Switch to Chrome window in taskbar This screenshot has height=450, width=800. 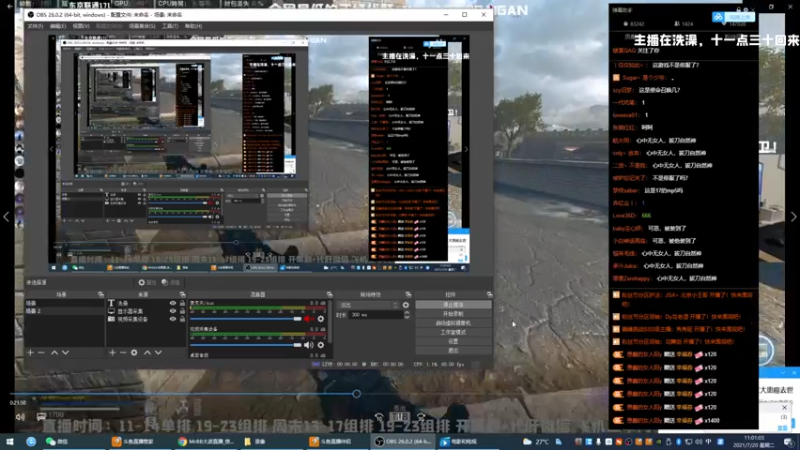[x=207, y=441]
